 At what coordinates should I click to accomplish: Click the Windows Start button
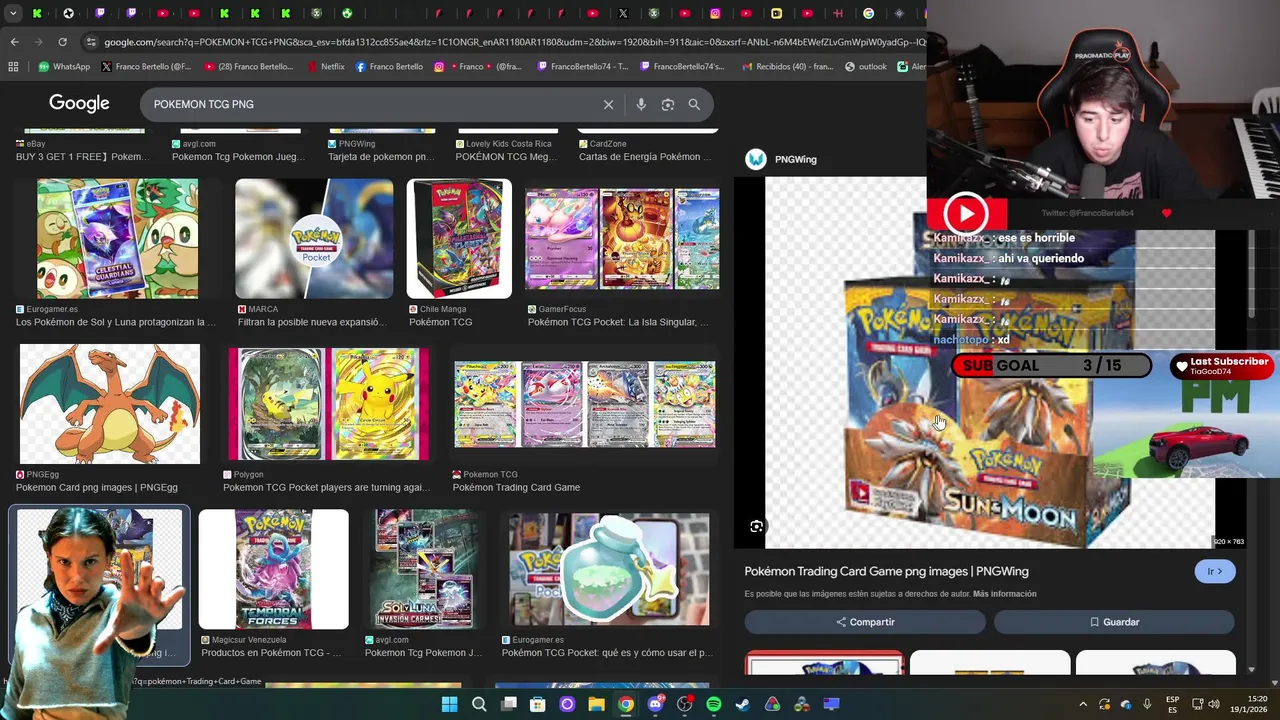click(x=450, y=705)
